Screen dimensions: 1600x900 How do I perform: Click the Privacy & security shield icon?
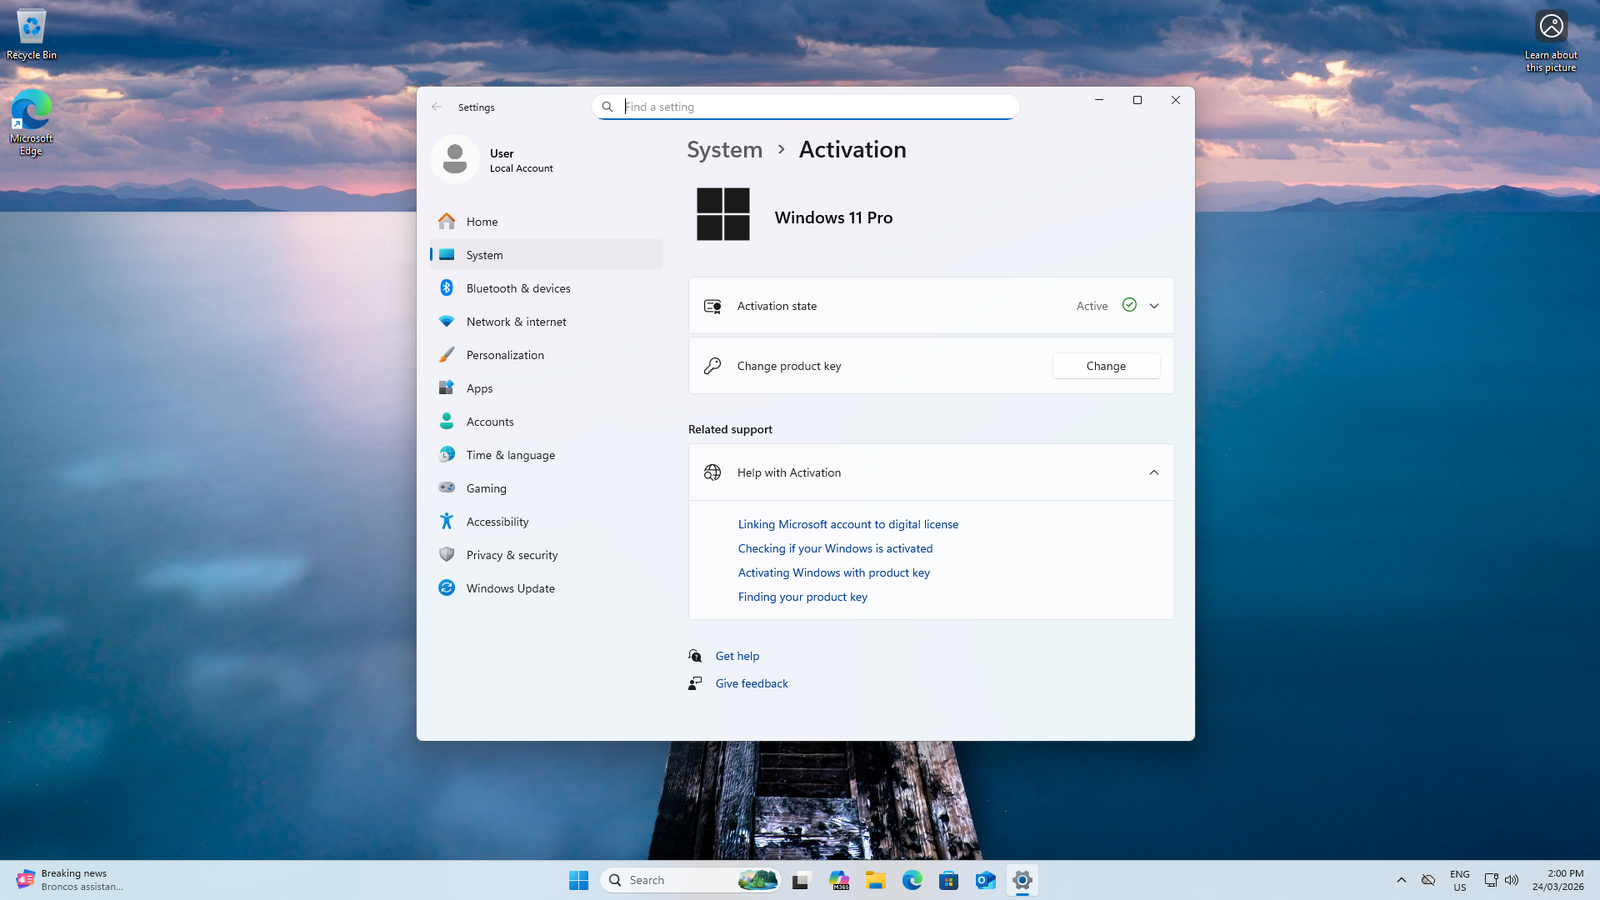pyautogui.click(x=446, y=555)
